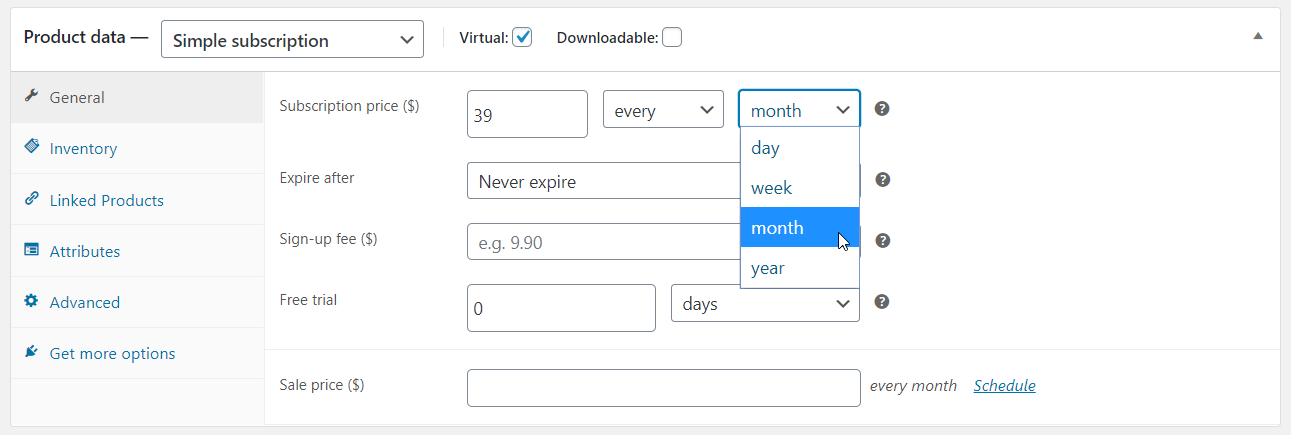Open the "every" billing interval dropdown
The height and width of the screenshot is (435, 1291).
click(663, 109)
